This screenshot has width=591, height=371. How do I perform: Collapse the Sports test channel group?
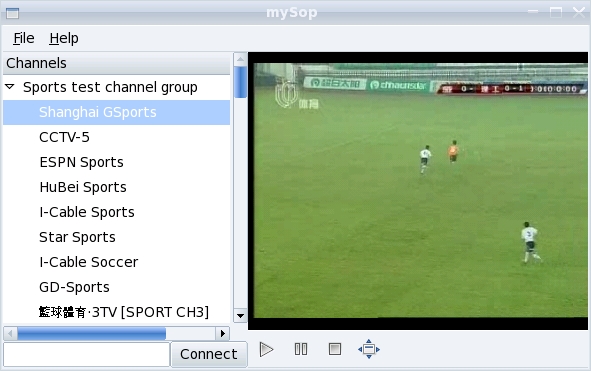click(10, 87)
